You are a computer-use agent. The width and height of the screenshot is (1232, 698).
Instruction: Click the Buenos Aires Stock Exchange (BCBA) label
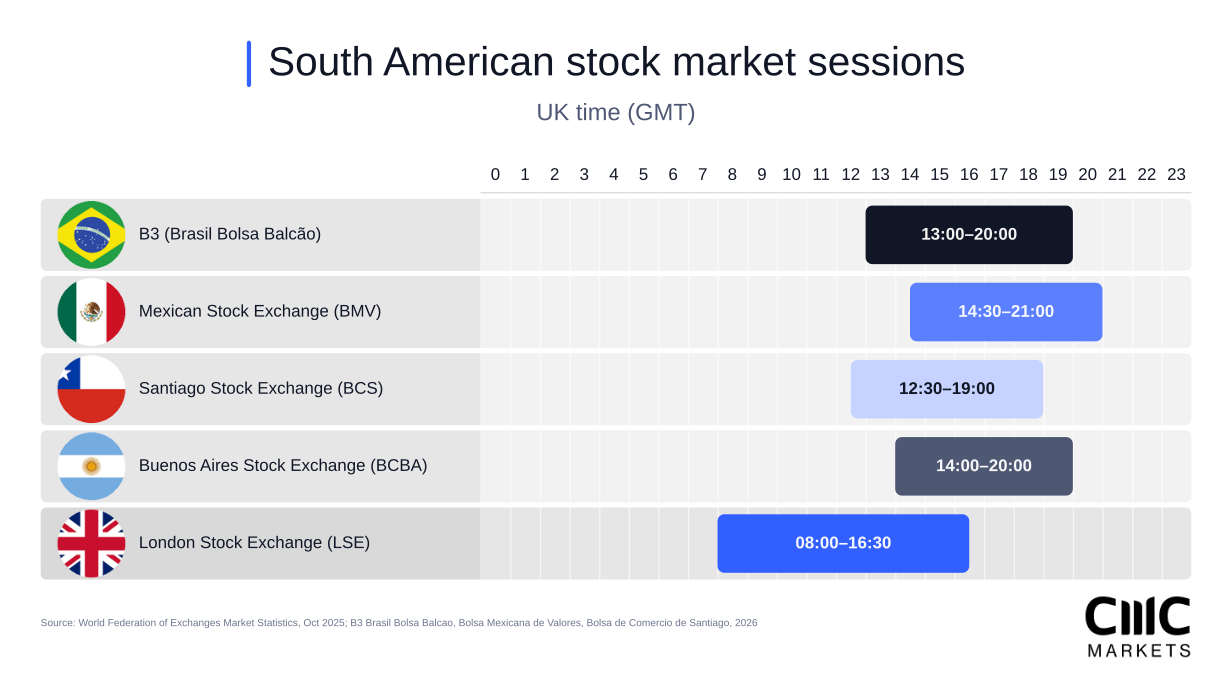[x=283, y=466]
